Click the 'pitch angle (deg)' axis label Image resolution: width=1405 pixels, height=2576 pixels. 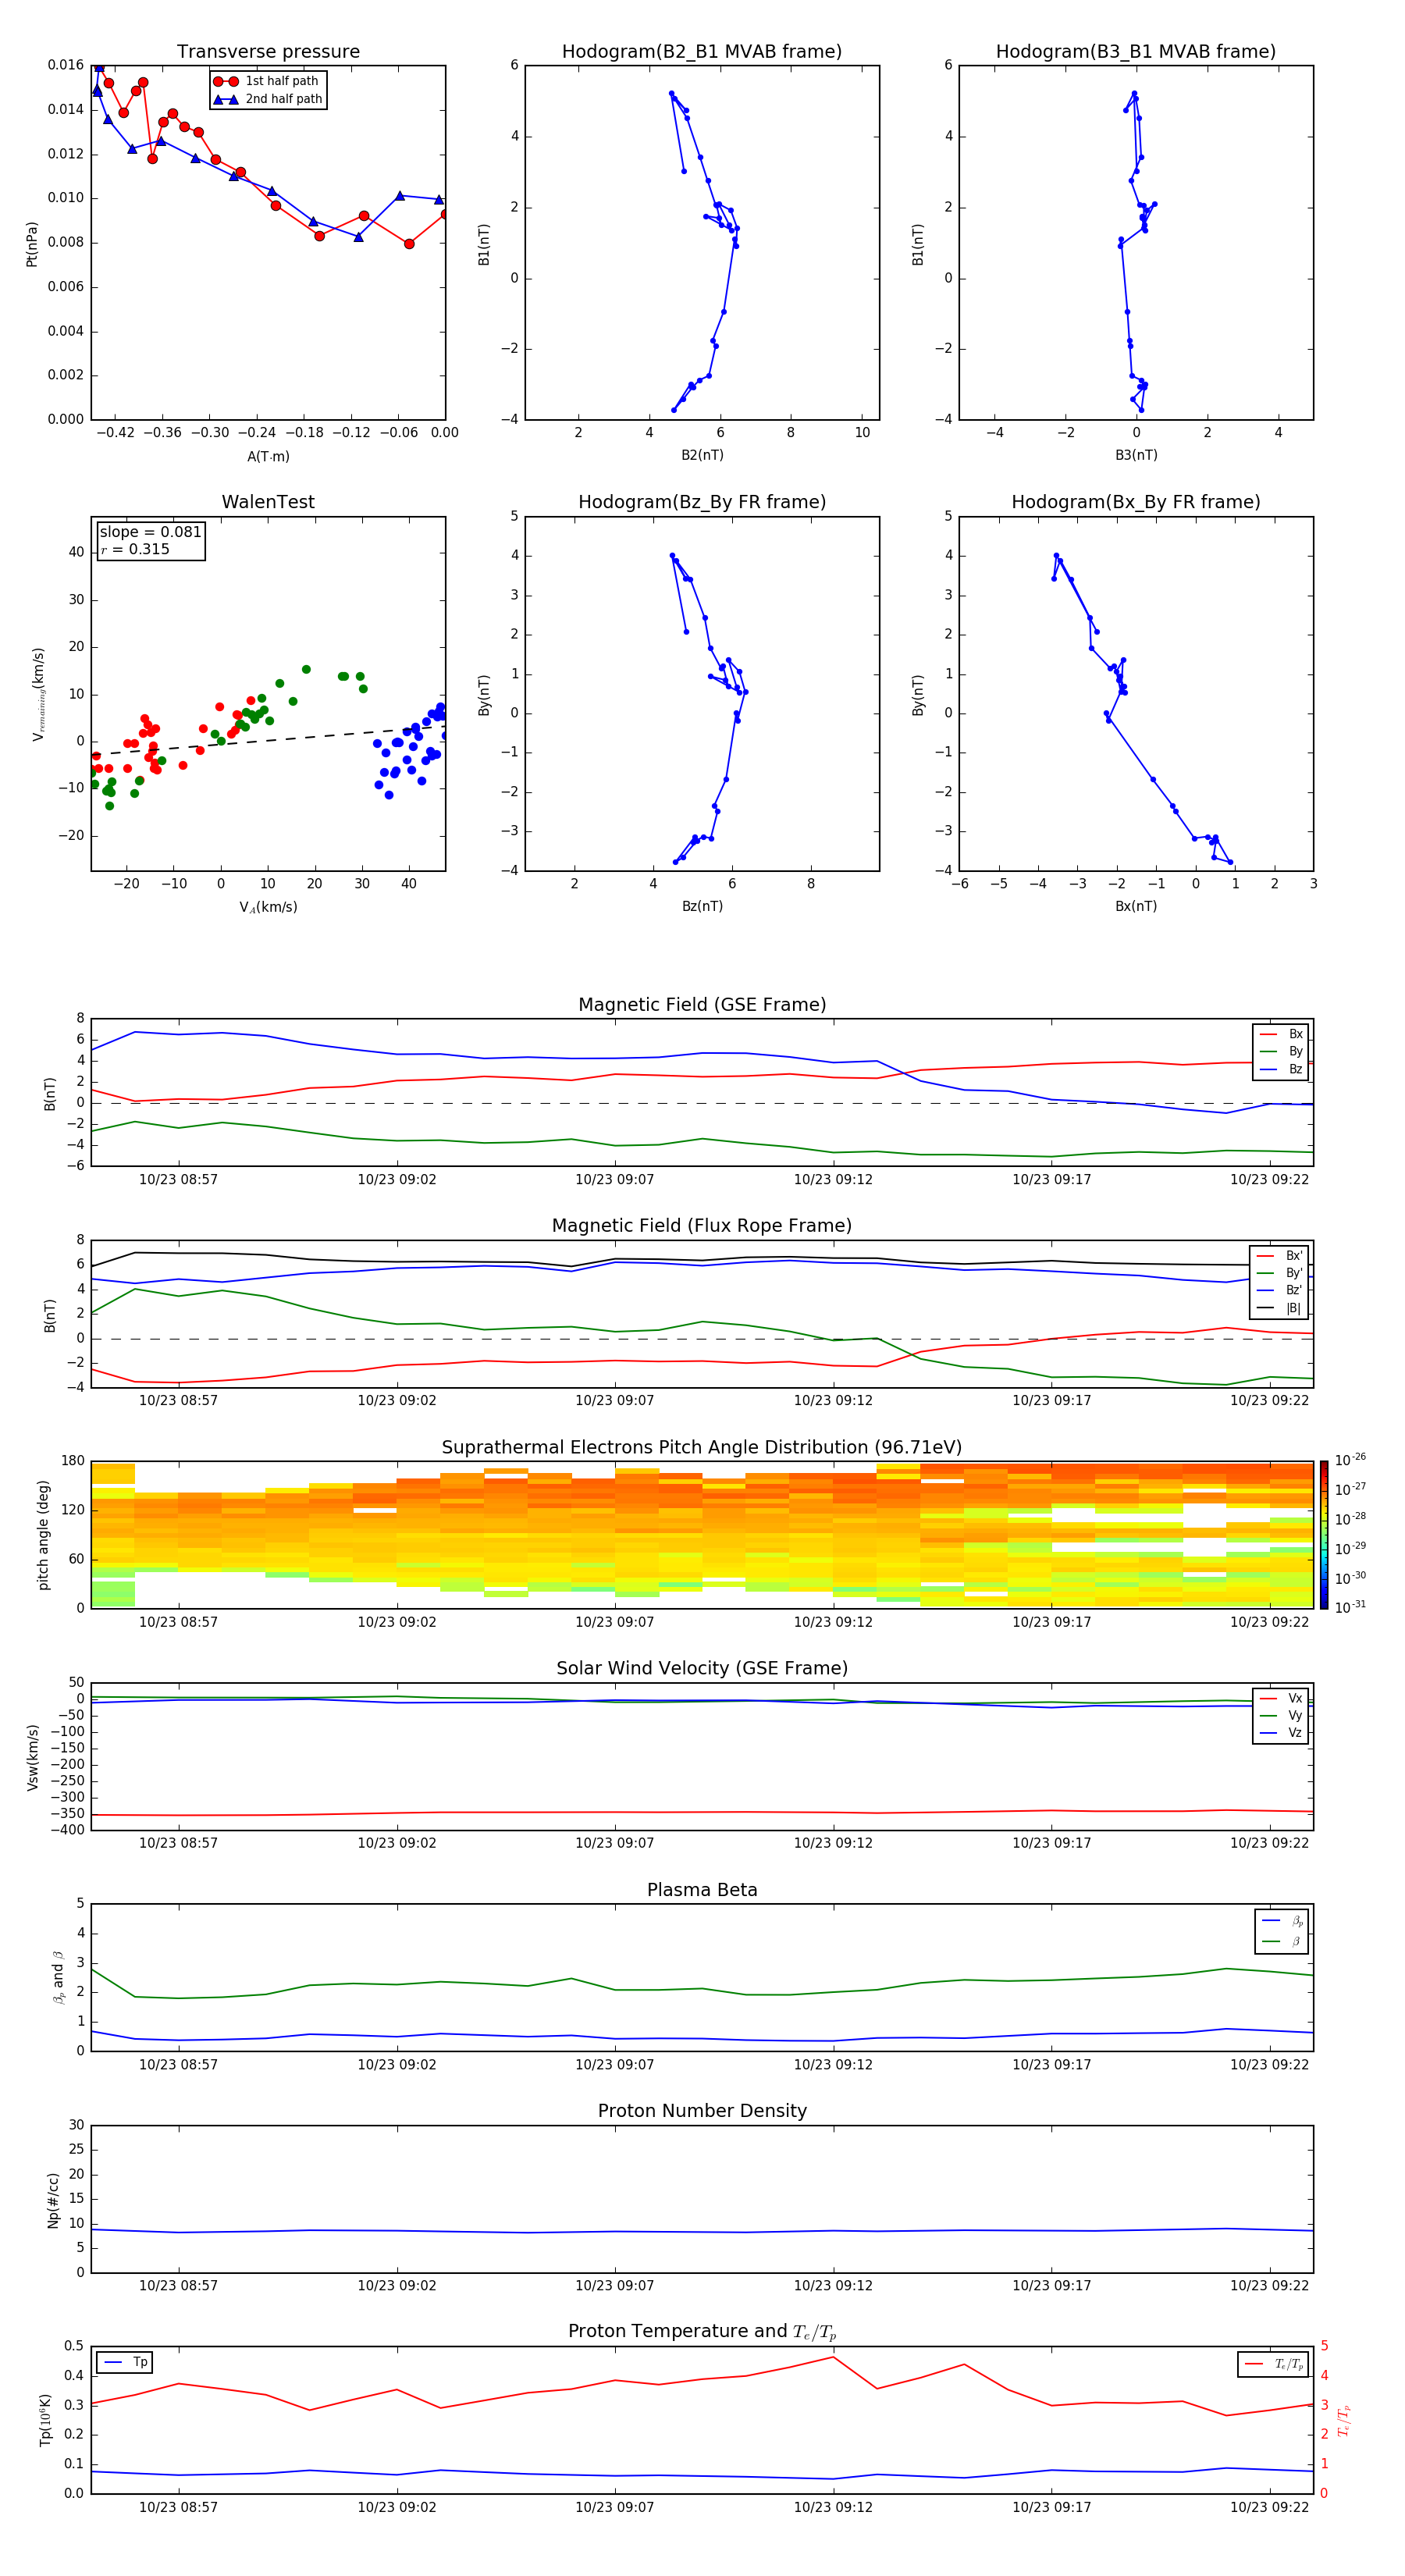[x=43, y=1535]
